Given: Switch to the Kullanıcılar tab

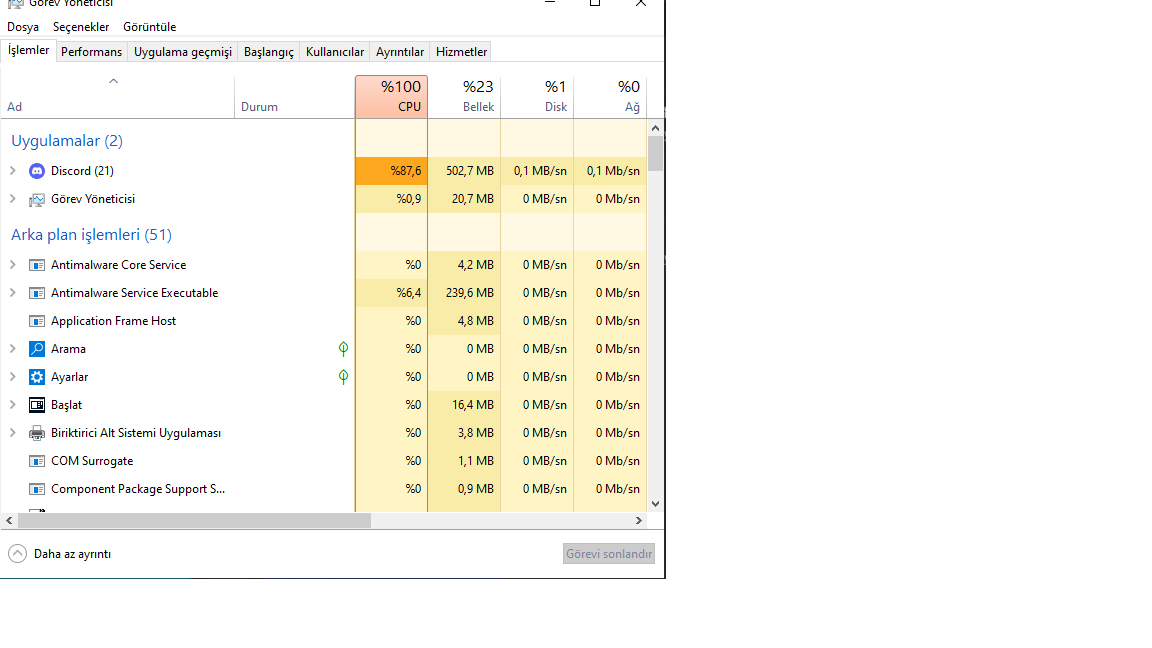Looking at the screenshot, I should click(335, 52).
